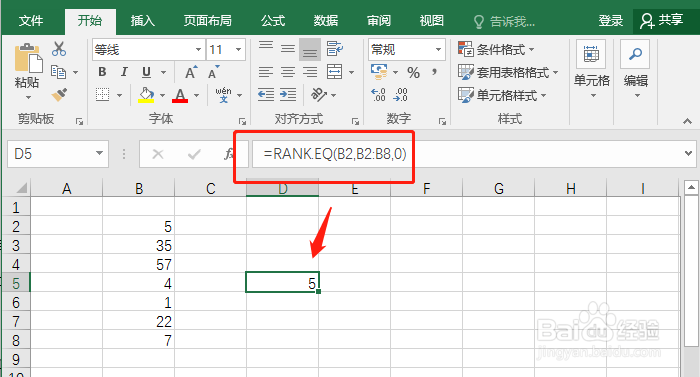The height and width of the screenshot is (377, 700).
Task: Open the font group dialog launcher
Action: (242, 121)
